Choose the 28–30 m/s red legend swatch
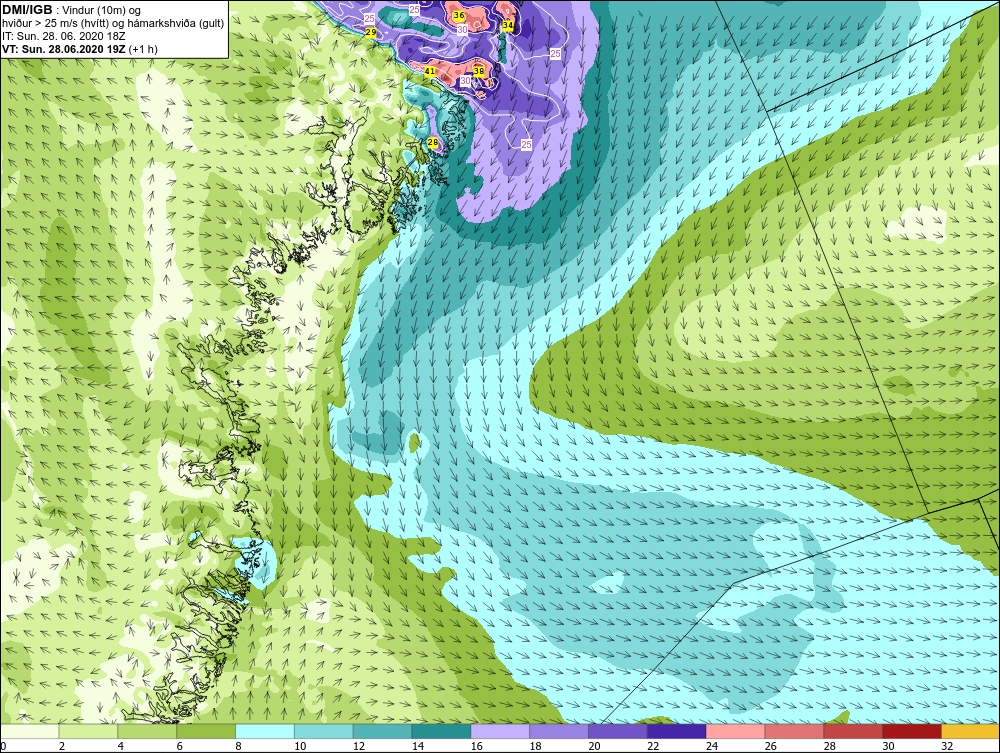 click(x=853, y=731)
